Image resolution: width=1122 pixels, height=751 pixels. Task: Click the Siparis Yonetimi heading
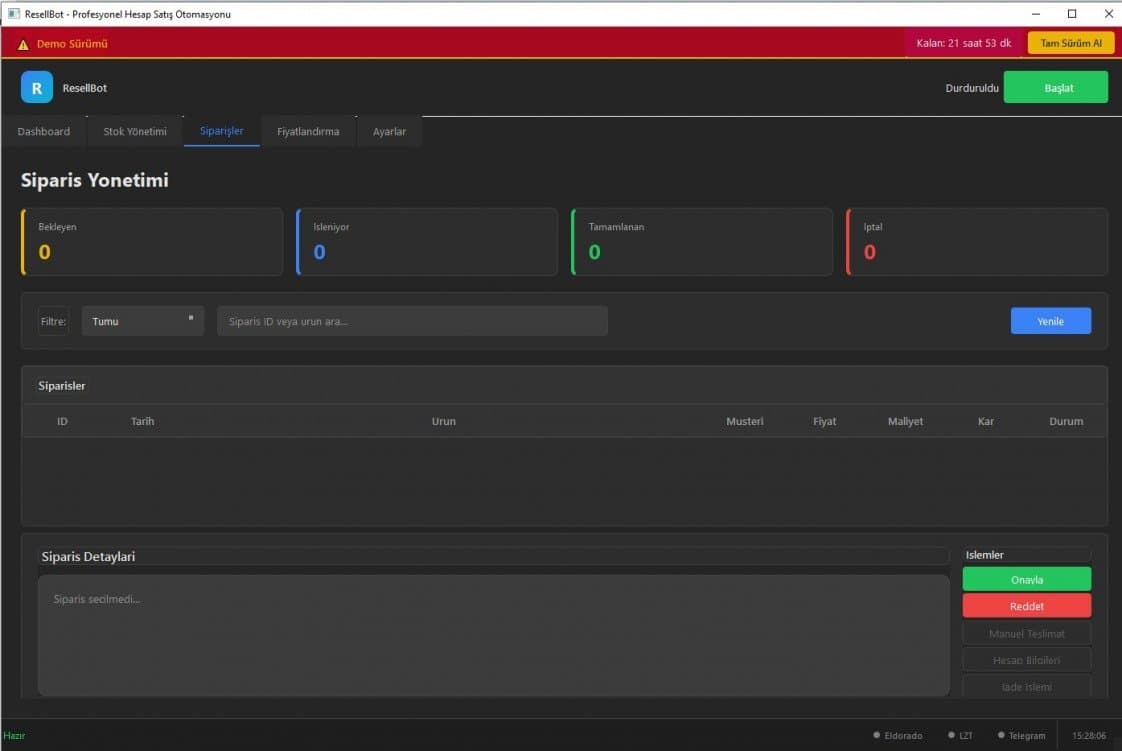94,180
